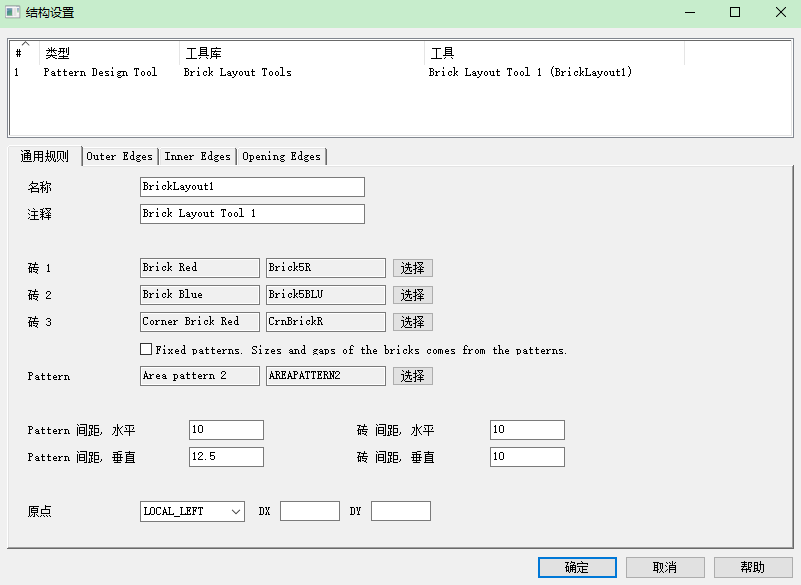
Task: Sort by the # column header
Action: tap(24, 53)
